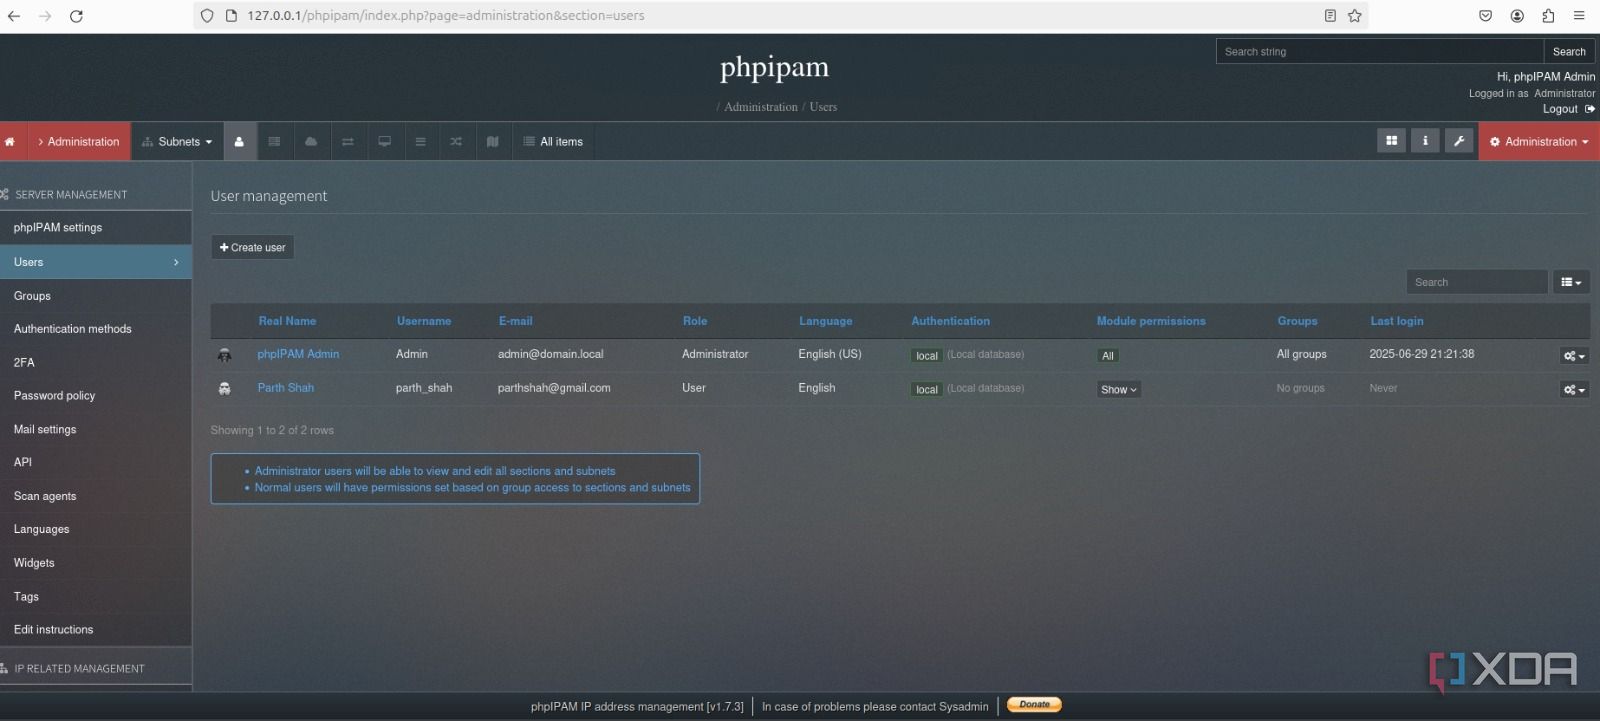Open the VLAN list icon in toolbar

[x=274, y=142]
